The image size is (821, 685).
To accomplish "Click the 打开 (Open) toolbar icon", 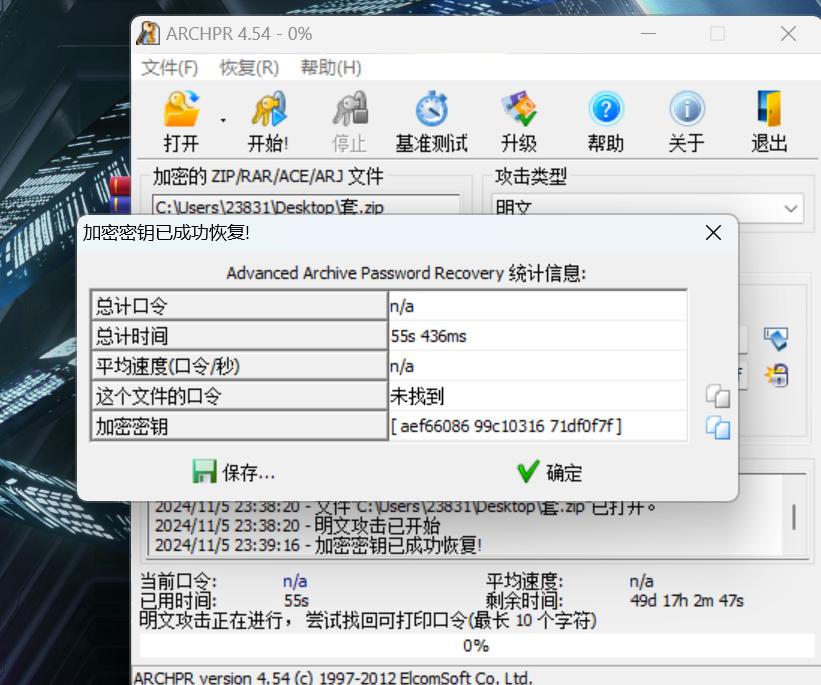I will 181,121.
